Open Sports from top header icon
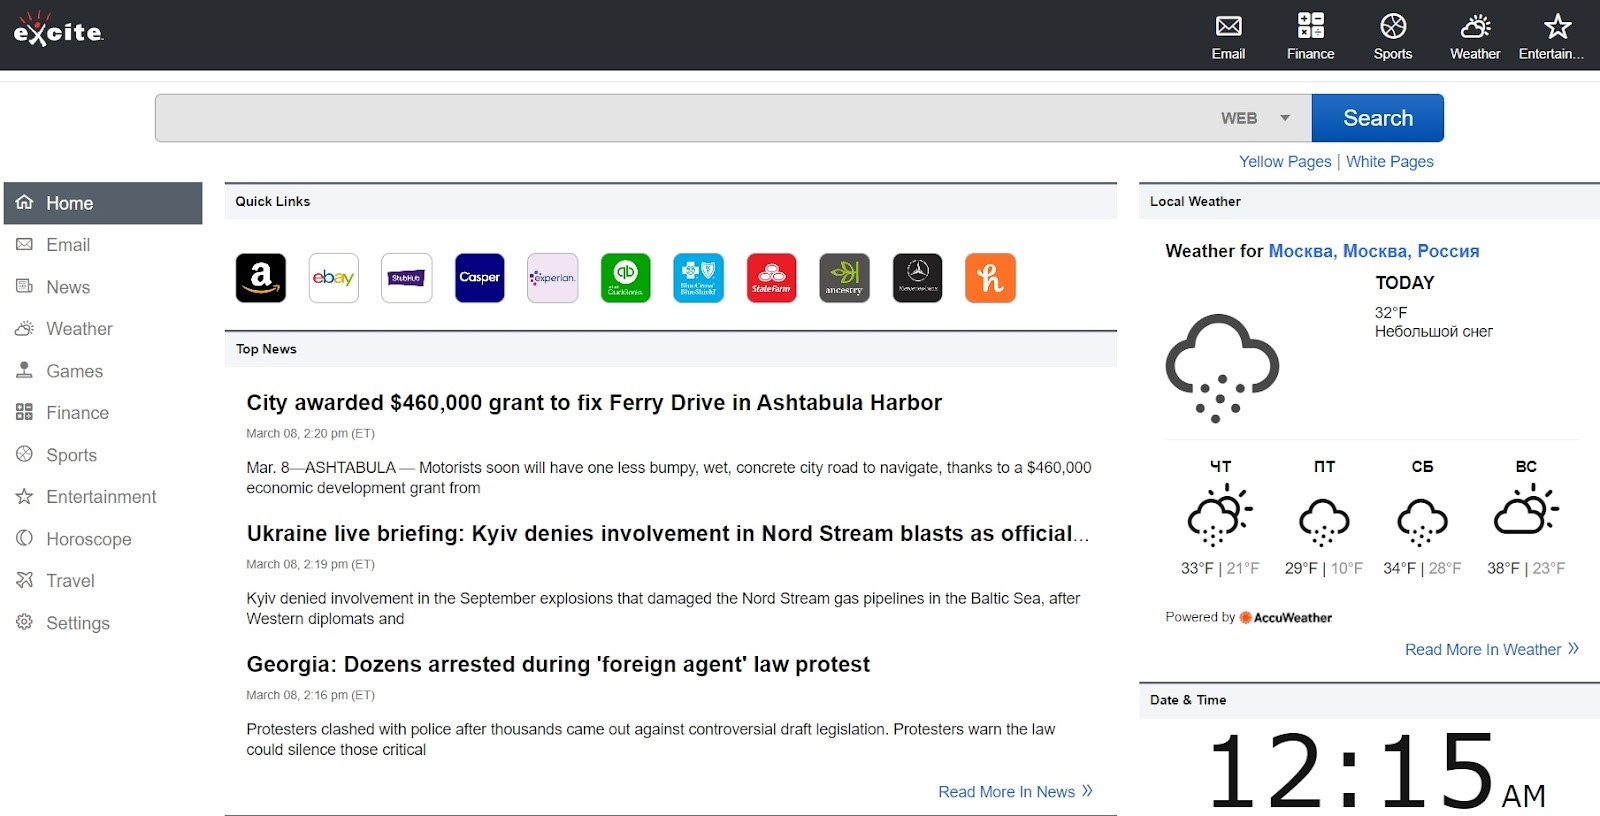This screenshot has height=816, width=1600. point(1393,37)
